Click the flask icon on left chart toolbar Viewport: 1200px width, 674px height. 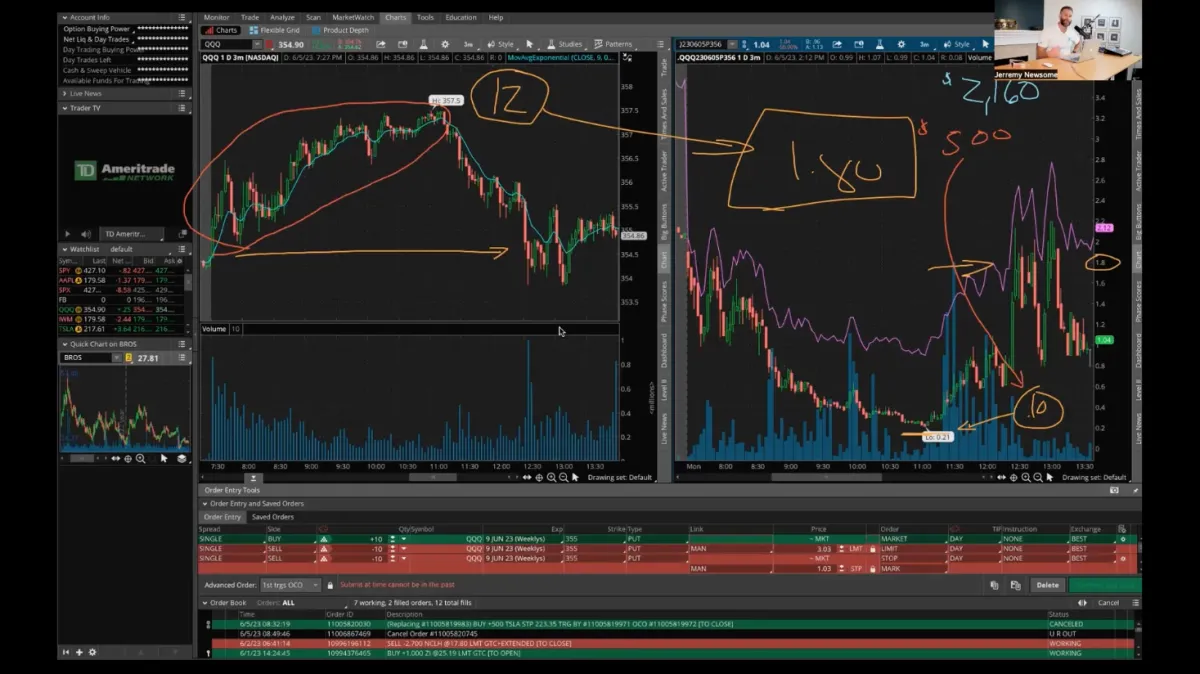(424, 44)
